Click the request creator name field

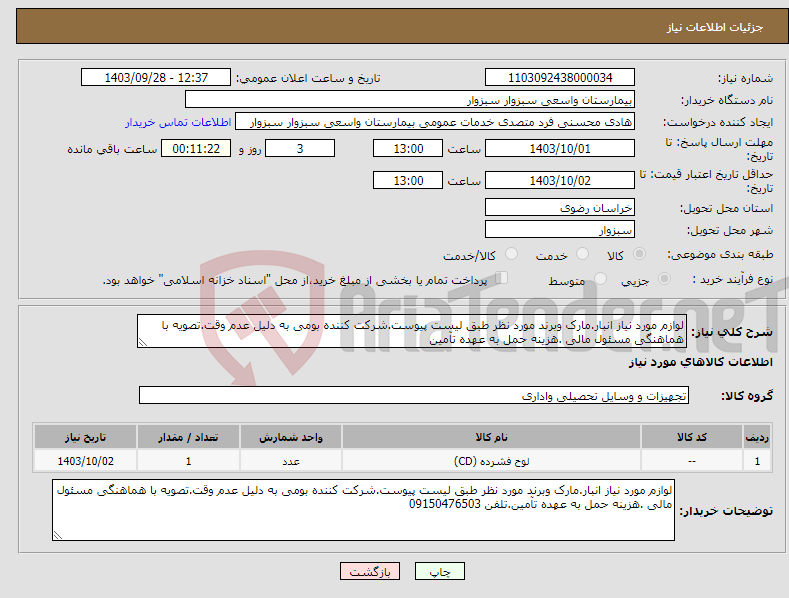435,122
